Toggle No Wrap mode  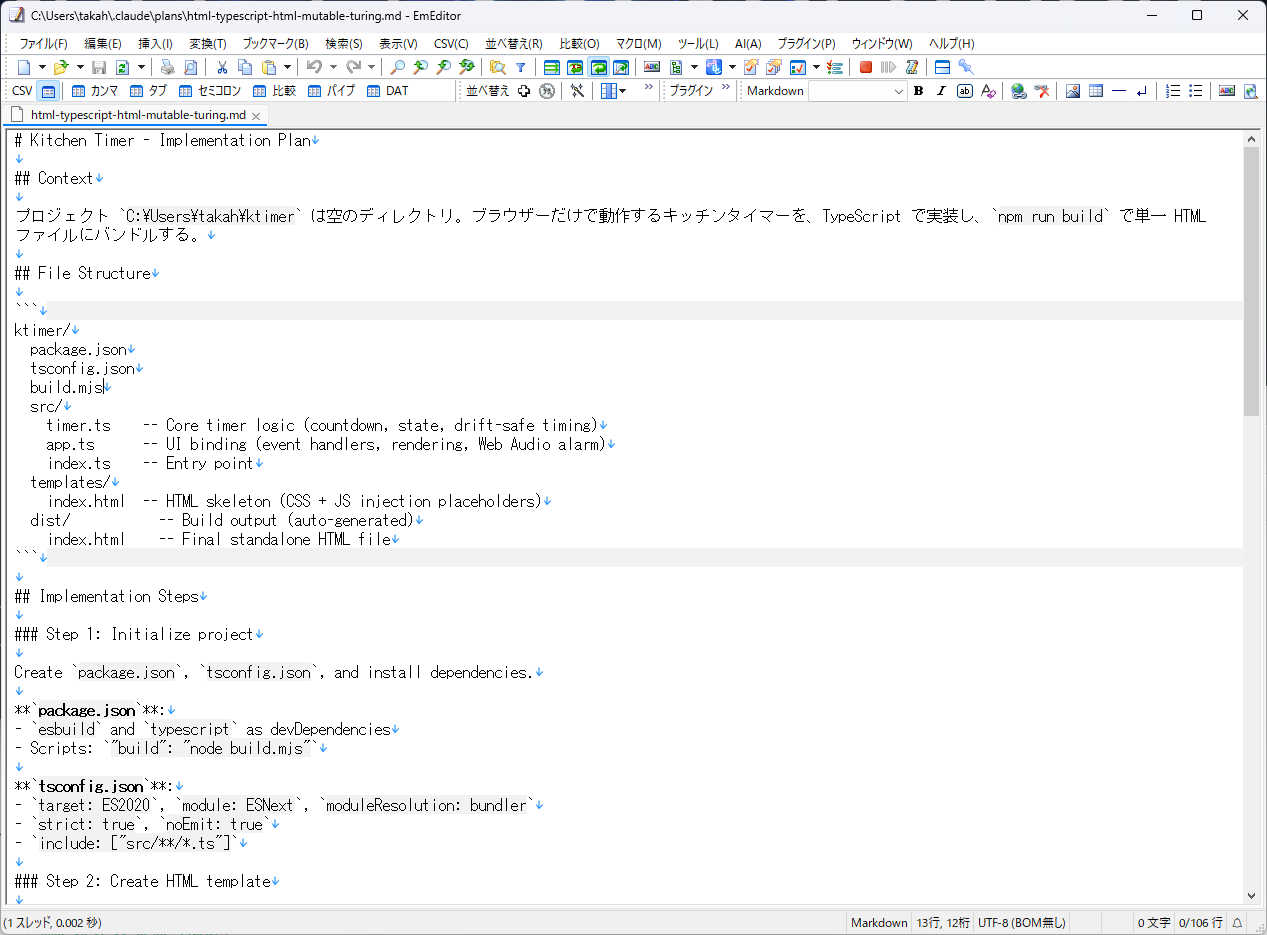551,67
